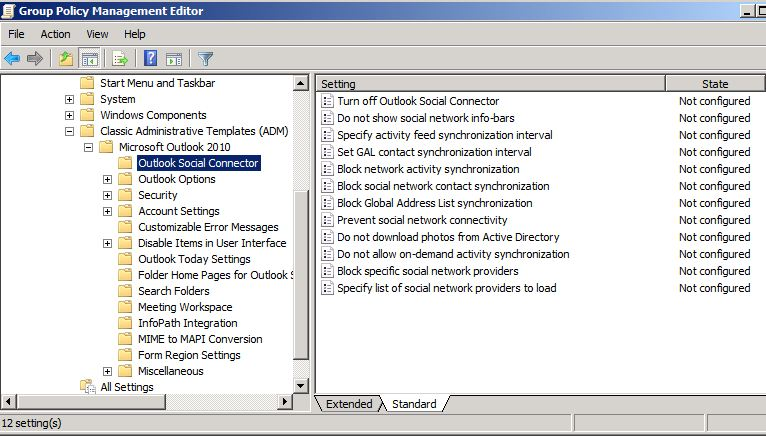Click policy icon beside Block specific social network providers
This screenshot has width=766, height=436.
coord(327,271)
